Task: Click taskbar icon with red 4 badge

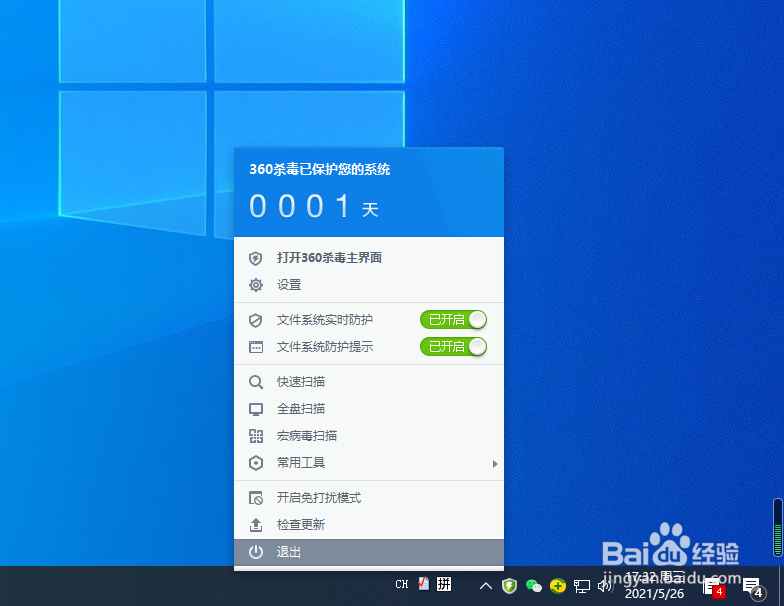Action: click(714, 588)
